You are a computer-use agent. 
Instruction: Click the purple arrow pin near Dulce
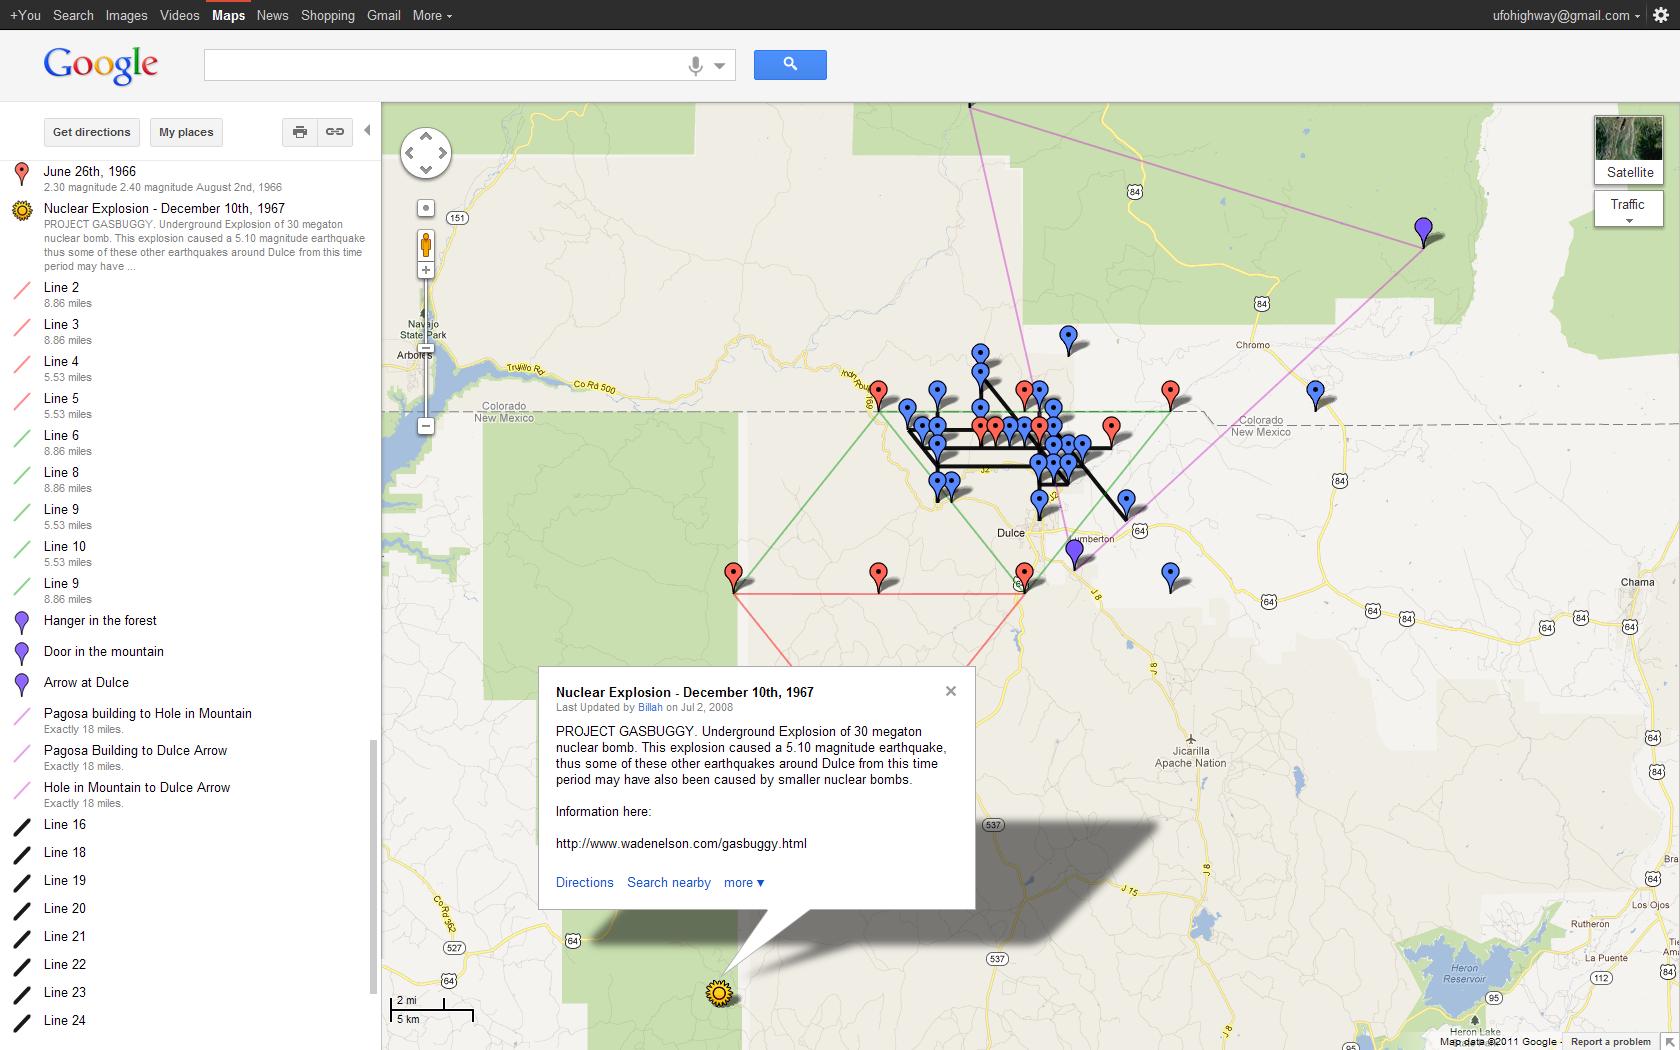pyautogui.click(x=1075, y=553)
